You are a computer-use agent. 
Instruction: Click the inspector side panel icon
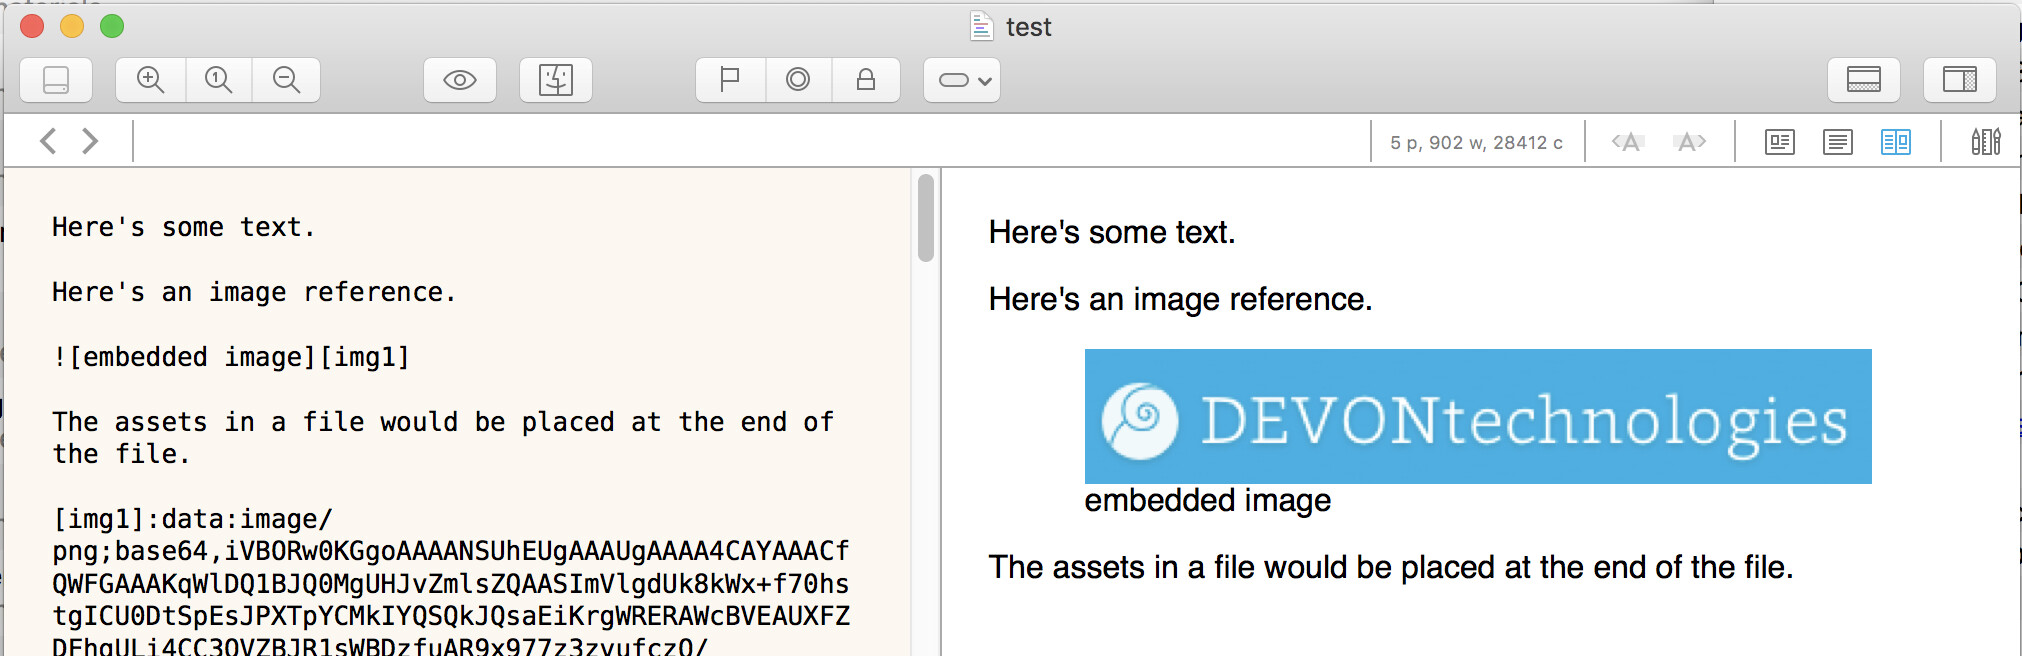(x=1960, y=80)
